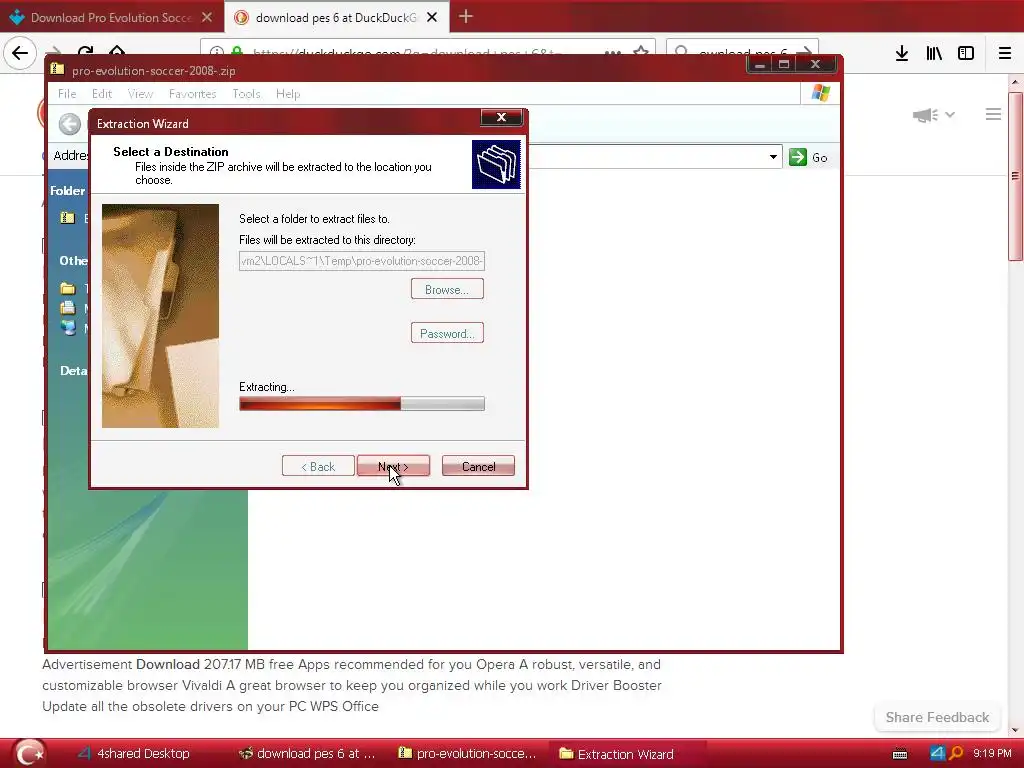Open page actions three-dots icon
Viewport: 1024px width, 768px height.
(613, 52)
